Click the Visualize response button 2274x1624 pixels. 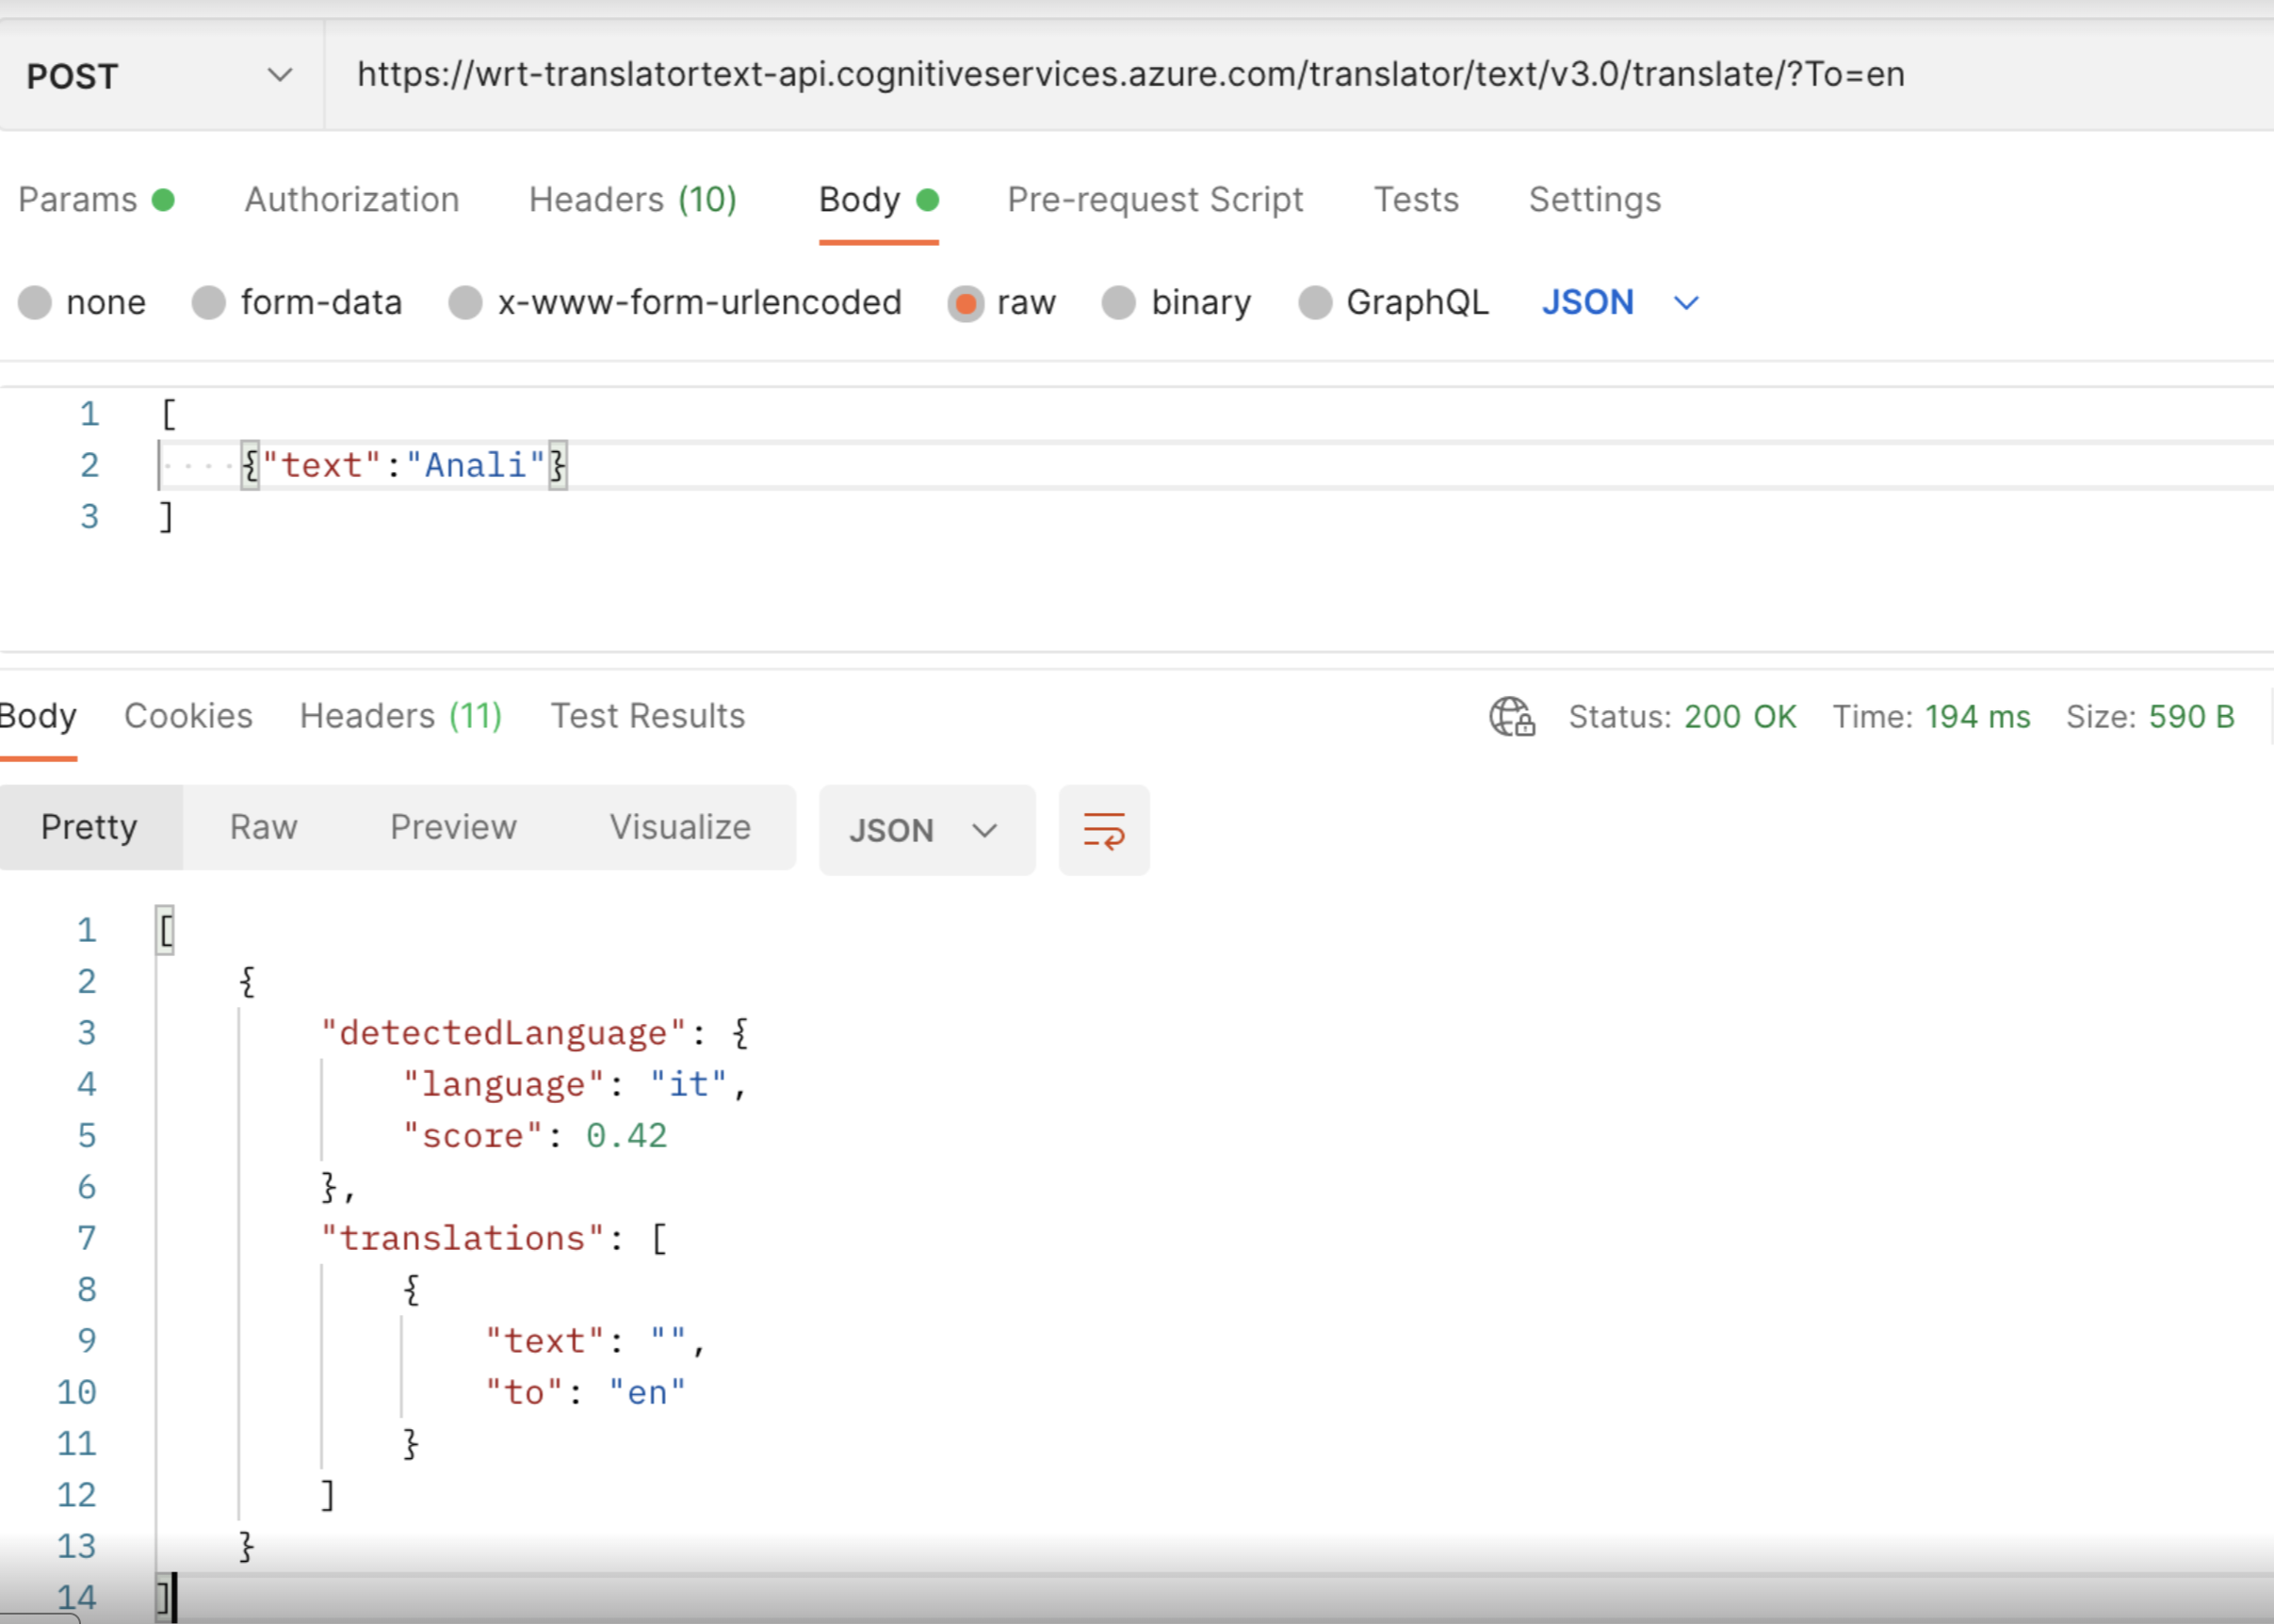pyautogui.click(x=680, y=827)
